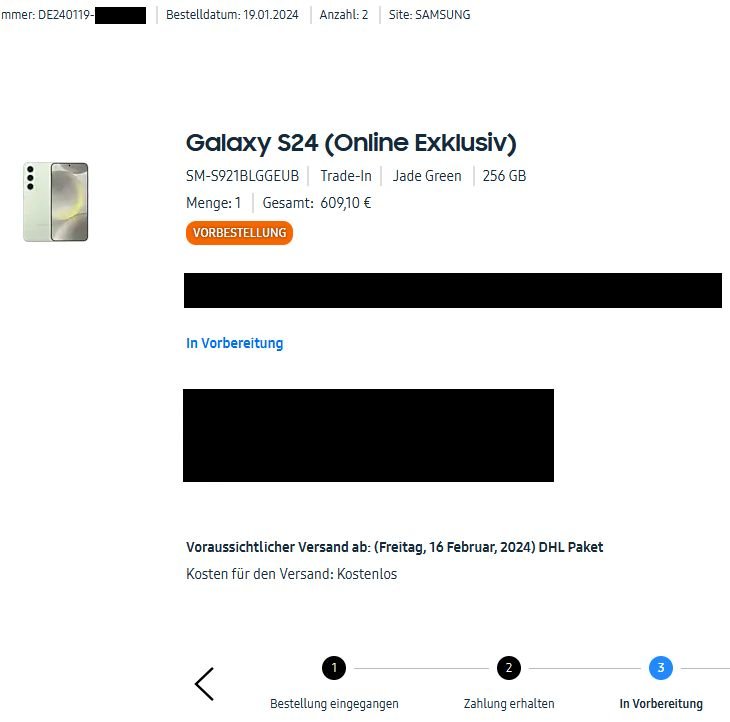Click the 256 GB storage label
The image size is (730, 722).
click(504, 176)
